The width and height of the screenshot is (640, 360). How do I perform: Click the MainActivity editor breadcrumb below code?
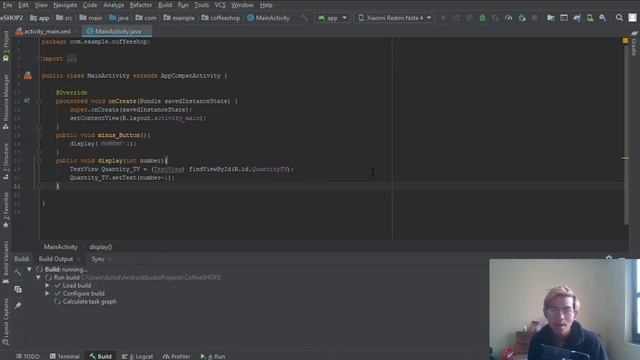(x=60, y=247)
